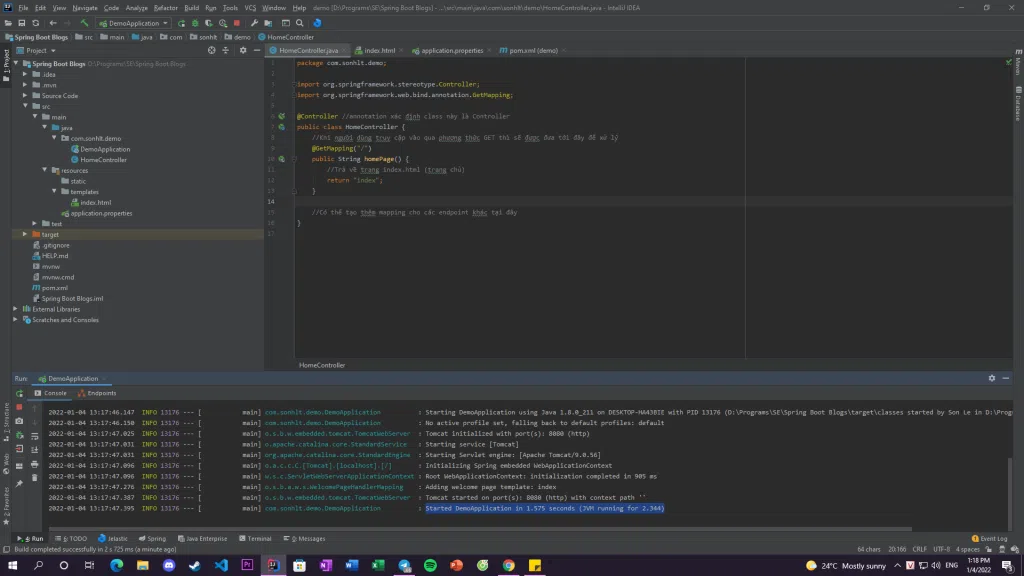
Task: Click the red Stop button in the toolbar
Action: tap(237, 22)
